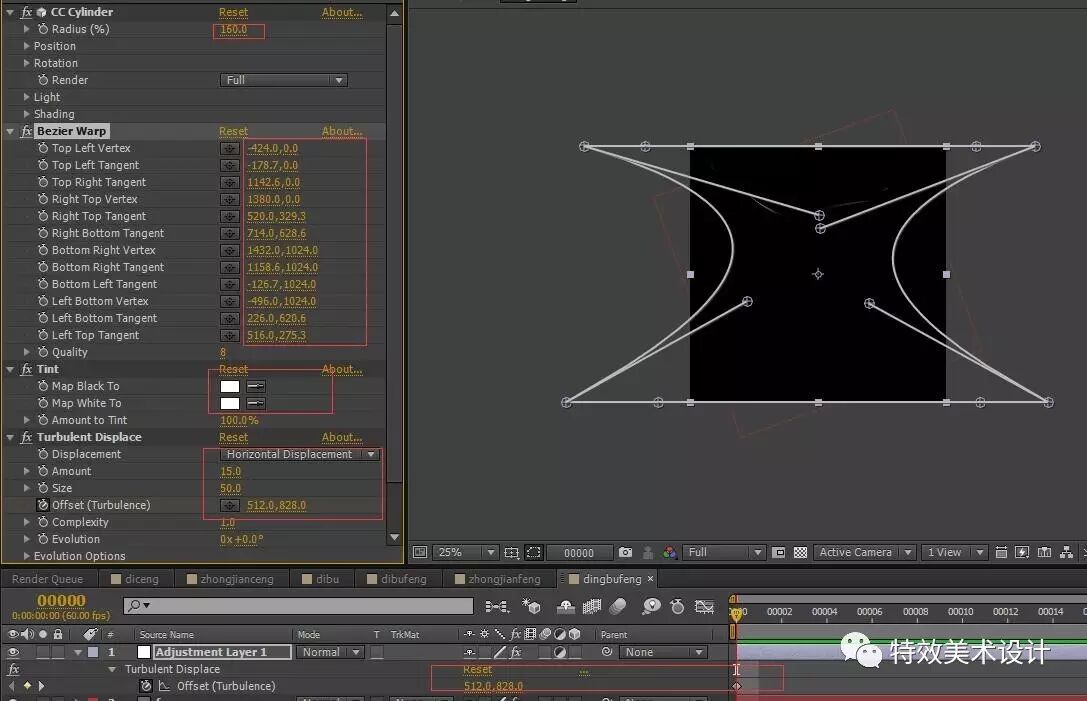Image resolution: width=1087 pixels, height=701 pixels.
Task: Open the grid and guide options icon
Action: (512, 553)
